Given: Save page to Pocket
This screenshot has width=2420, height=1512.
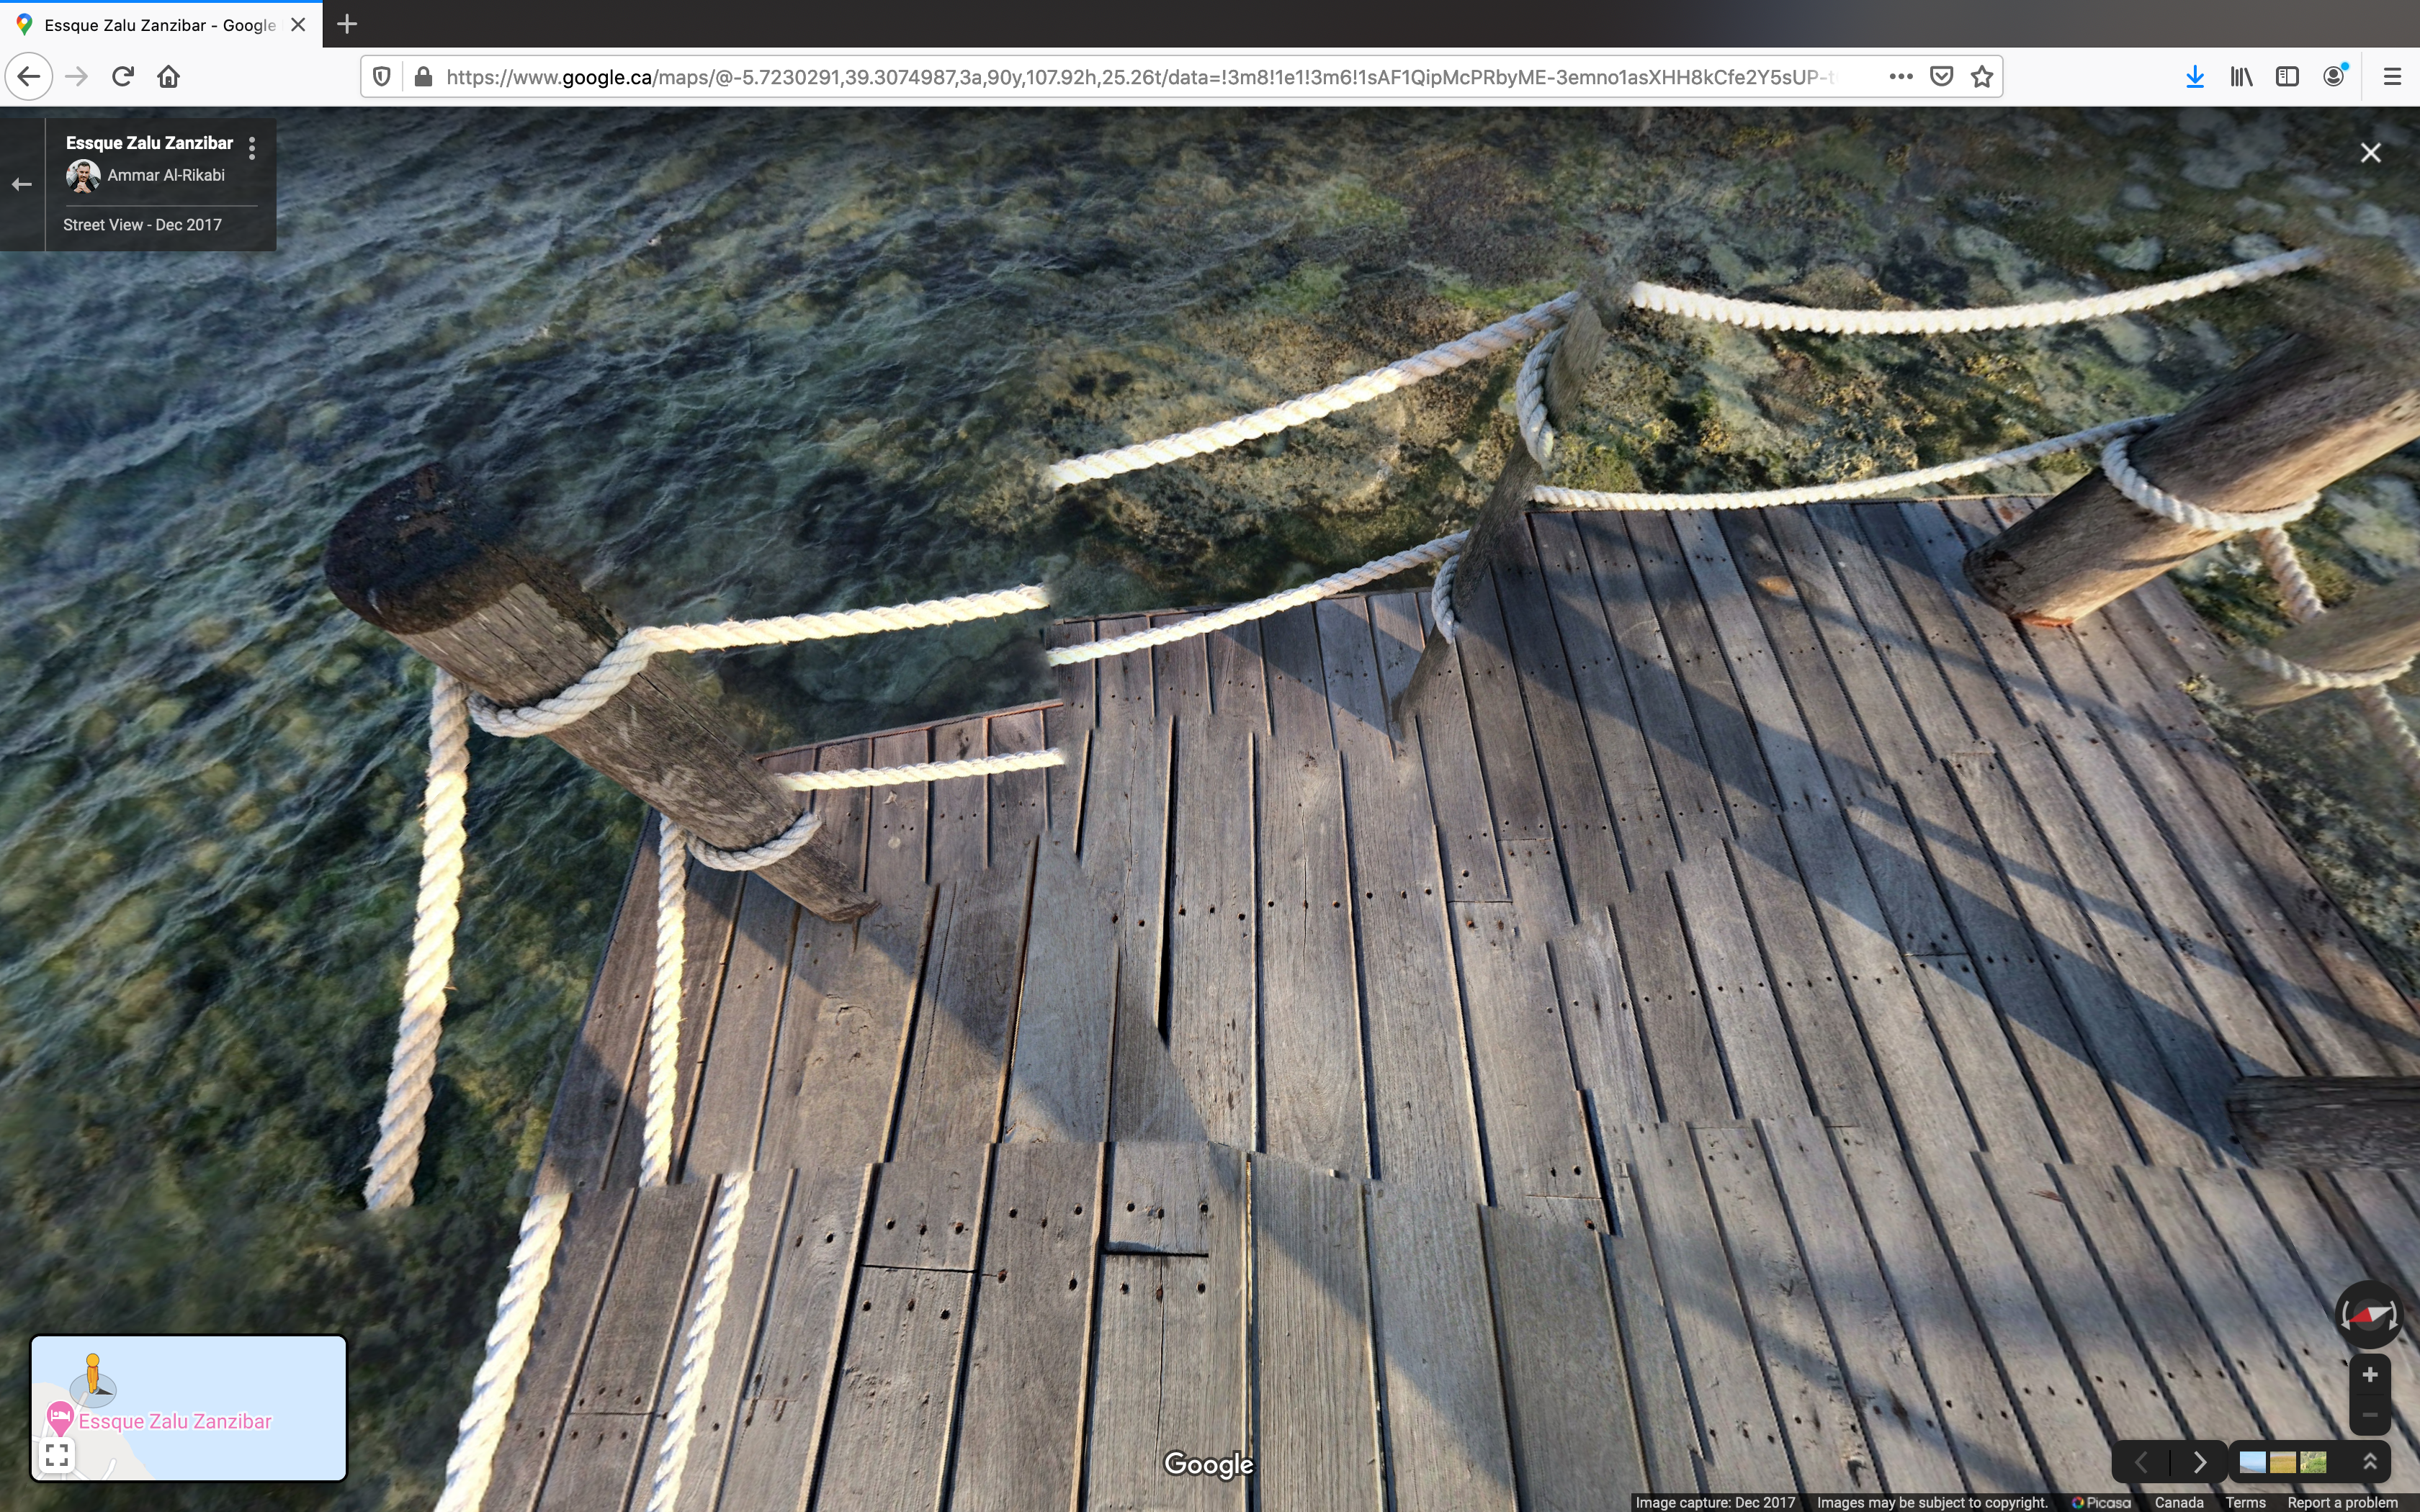Looking at the screenshot, I should (x=1941, y=77).
